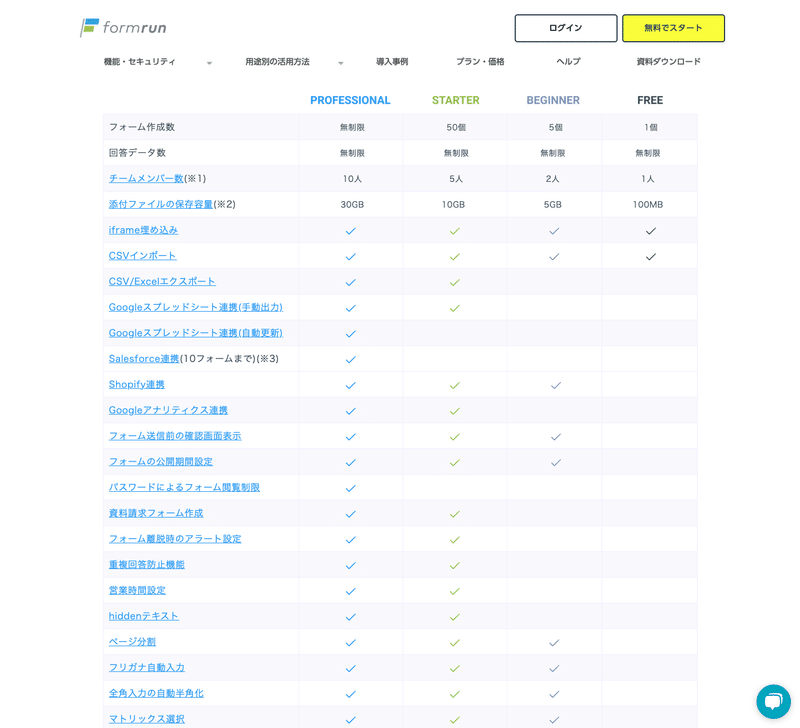Open the チームメンバー数 feature link
The image size is (800, 728).
point(145,179)
